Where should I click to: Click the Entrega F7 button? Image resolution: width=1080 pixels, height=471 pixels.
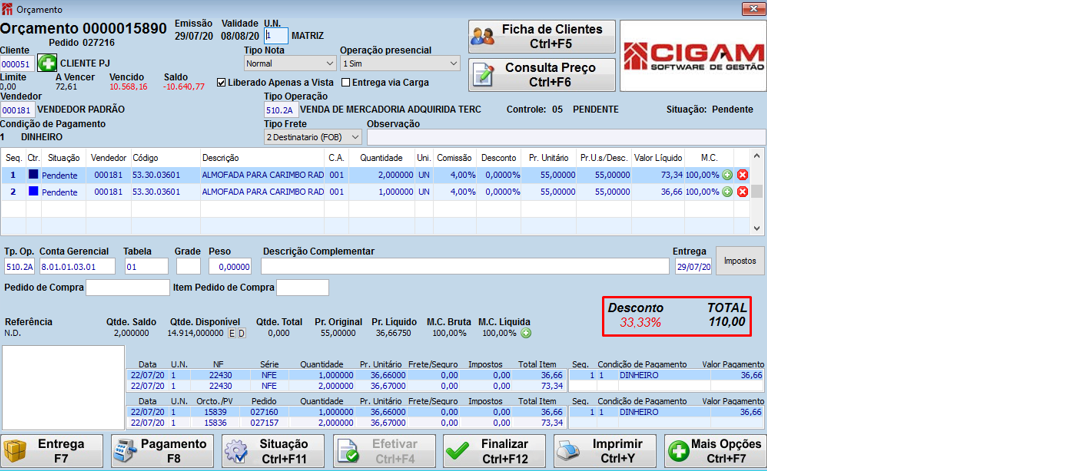[x=52, y=451]
